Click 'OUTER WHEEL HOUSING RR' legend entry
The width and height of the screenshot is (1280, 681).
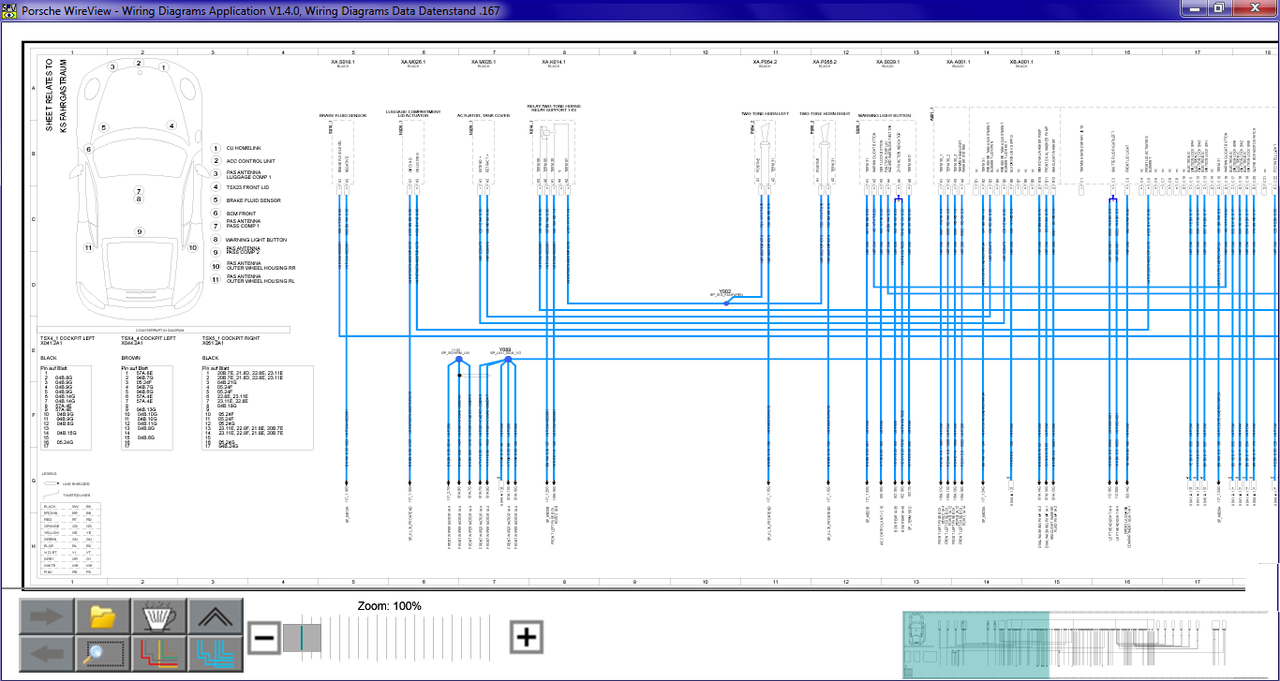(x=261, y=269)
